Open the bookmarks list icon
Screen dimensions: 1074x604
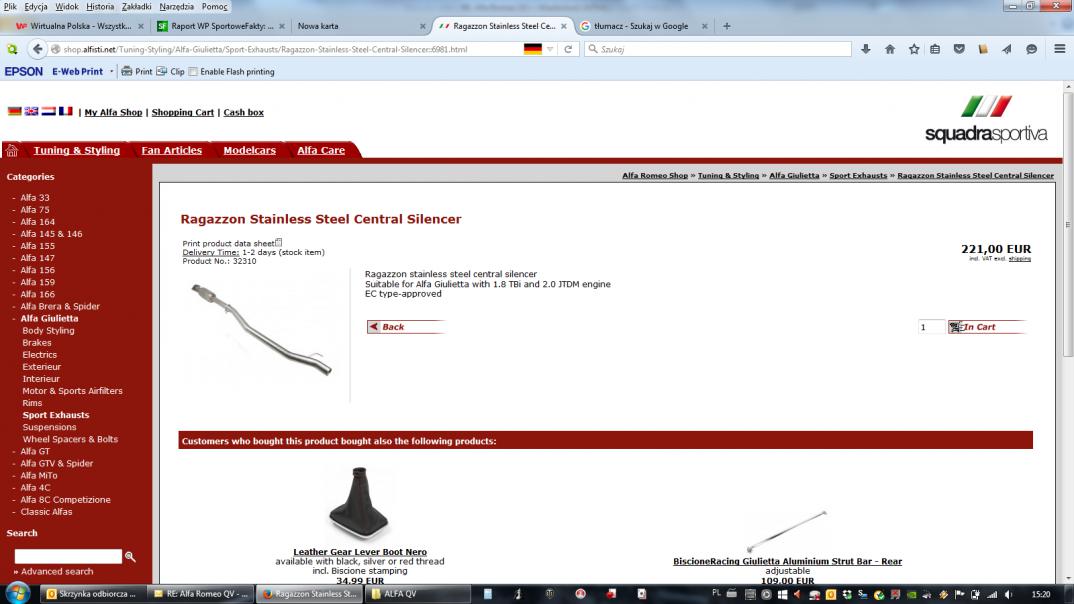(x=935, y=49)
